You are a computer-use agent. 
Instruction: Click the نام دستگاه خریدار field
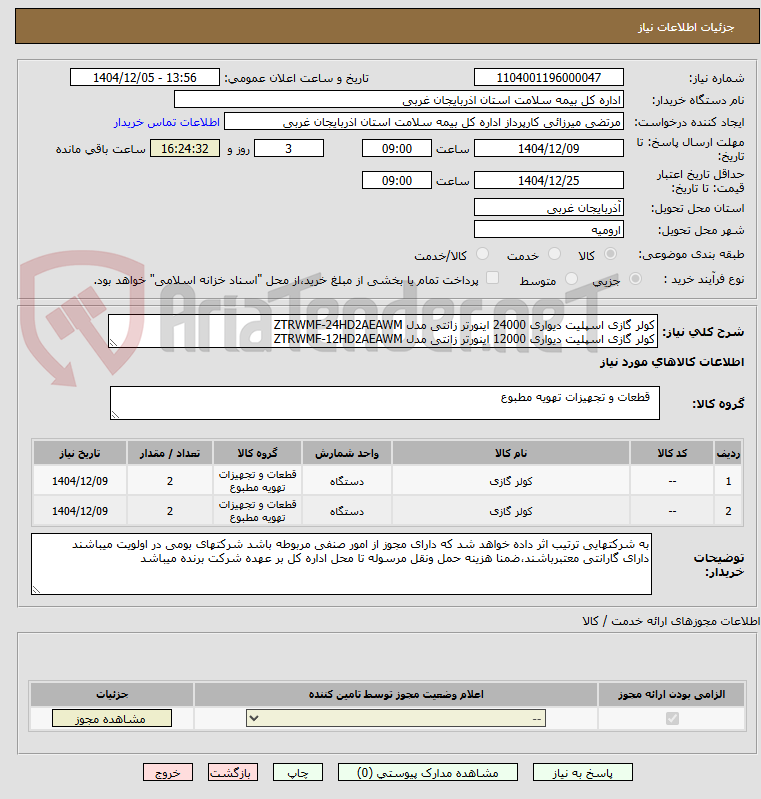pos(399,100)
